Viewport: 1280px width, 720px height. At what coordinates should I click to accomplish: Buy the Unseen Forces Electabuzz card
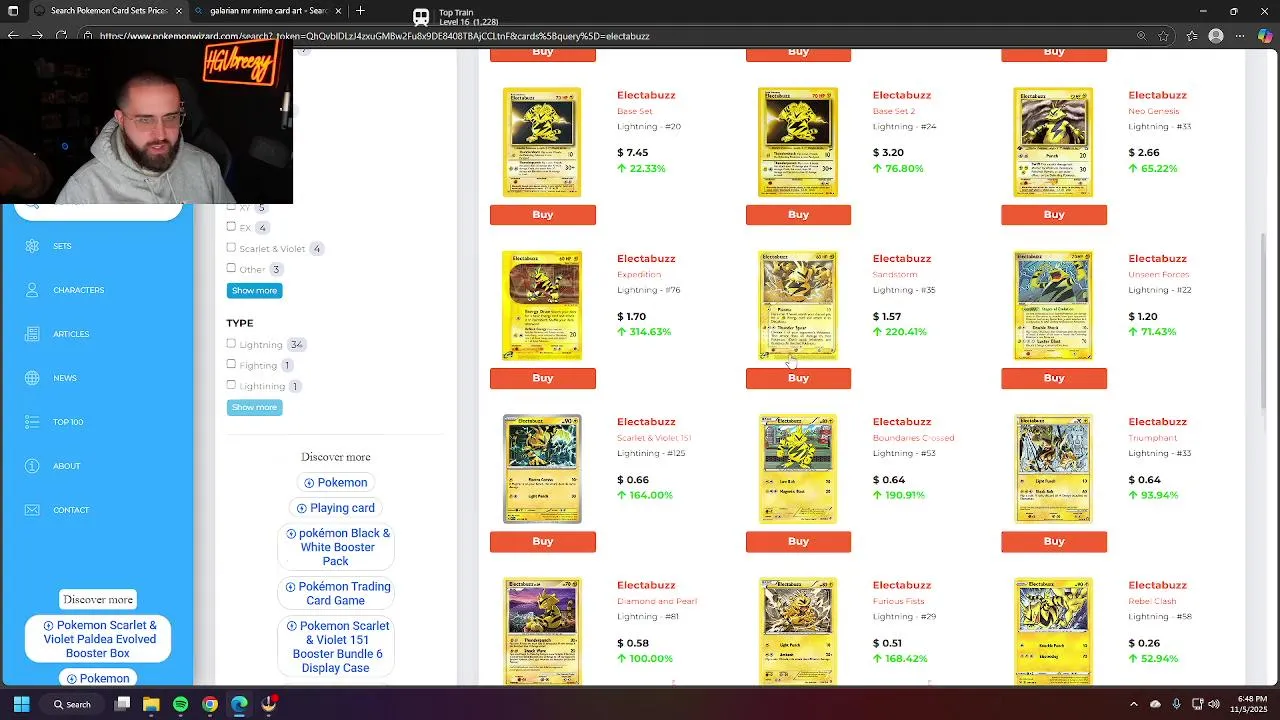tap(1054, 378)
